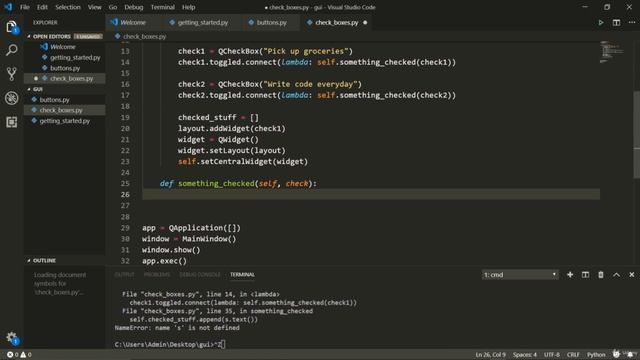The height and width of the screenshot is (360, 640).
Task: Change line endings via CRLF status item
Action: click(x=573, y=355)
